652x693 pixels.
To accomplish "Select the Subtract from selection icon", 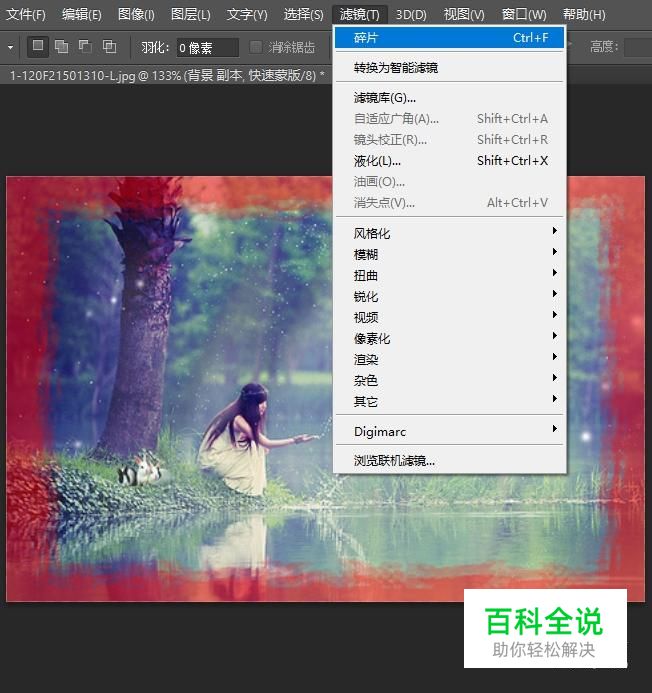I will point(85,46).
